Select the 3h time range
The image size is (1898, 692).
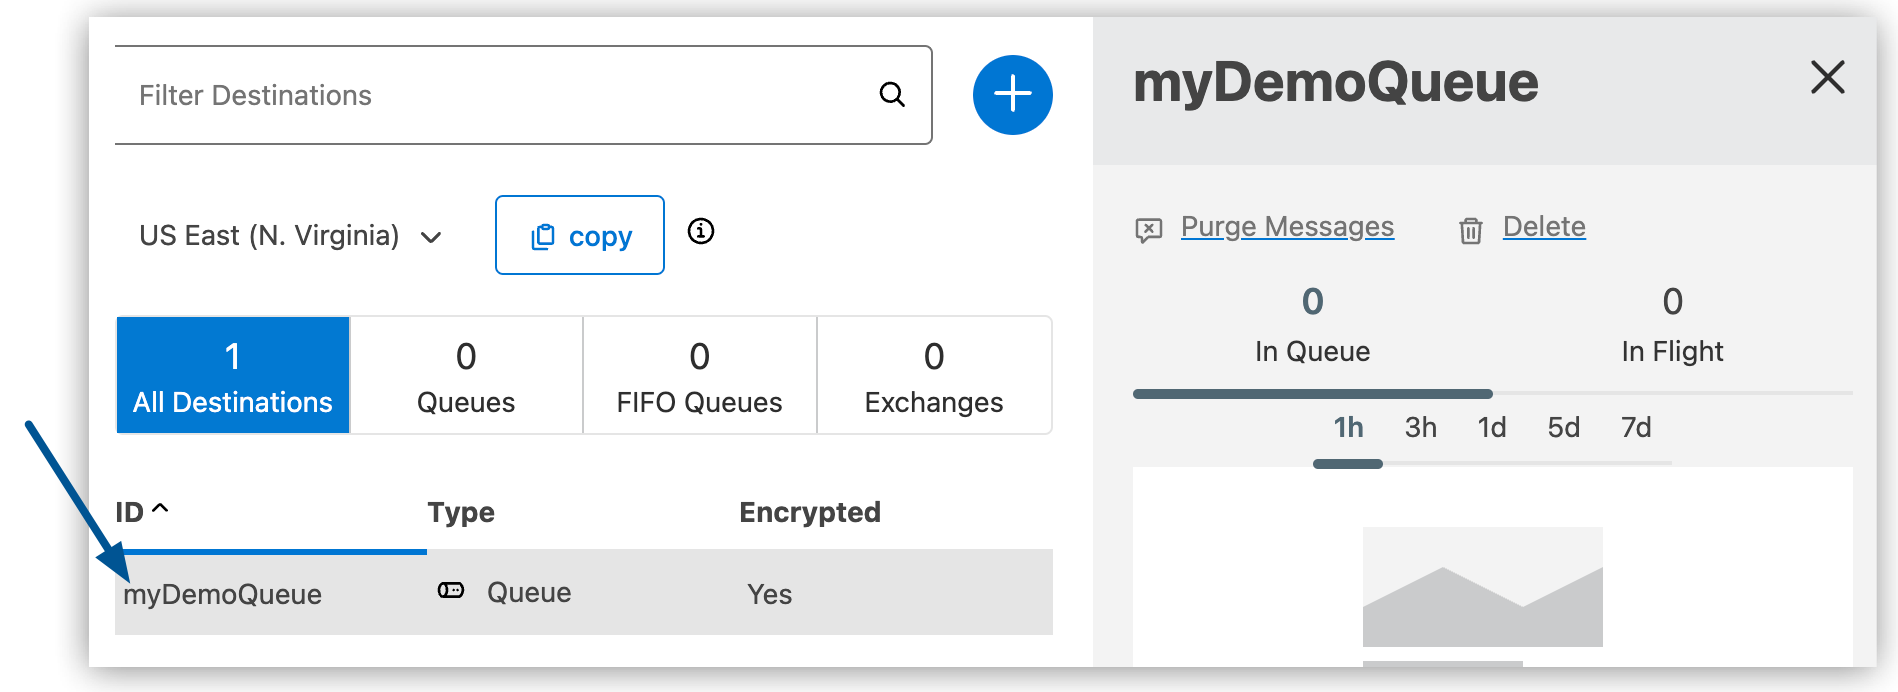1420,428
